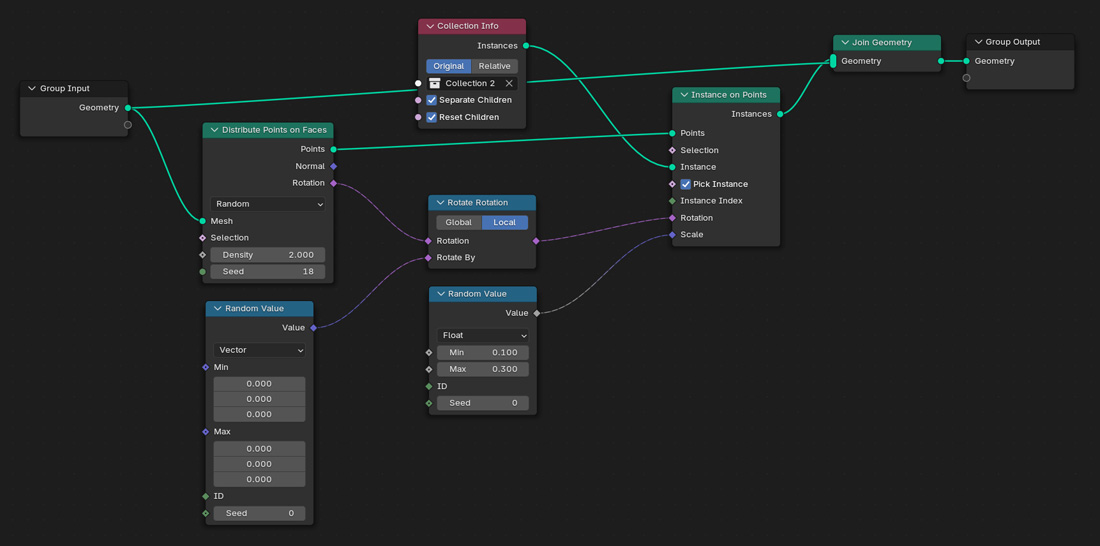This screenshot has width=1100, height=546.
Task: Click the Original transform space button
Action: point(448,66)
